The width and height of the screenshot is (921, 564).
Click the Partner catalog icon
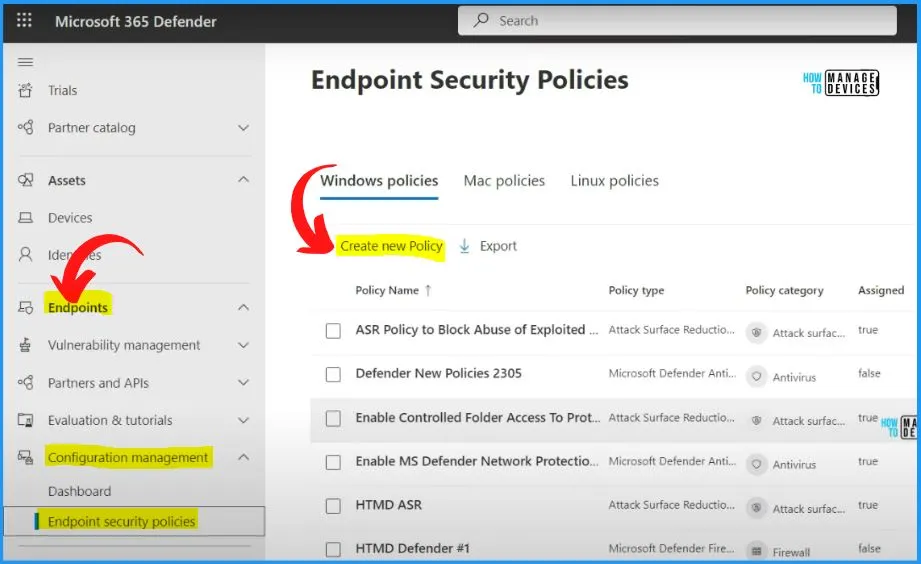(x=25, y=127)
